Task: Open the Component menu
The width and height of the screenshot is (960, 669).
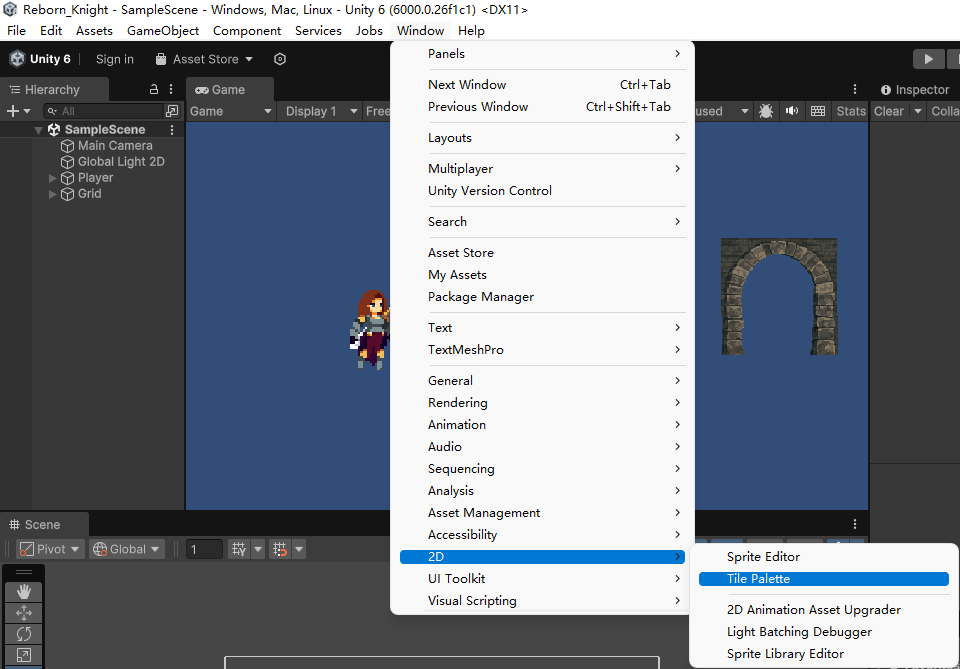Action: coord(247,31)
